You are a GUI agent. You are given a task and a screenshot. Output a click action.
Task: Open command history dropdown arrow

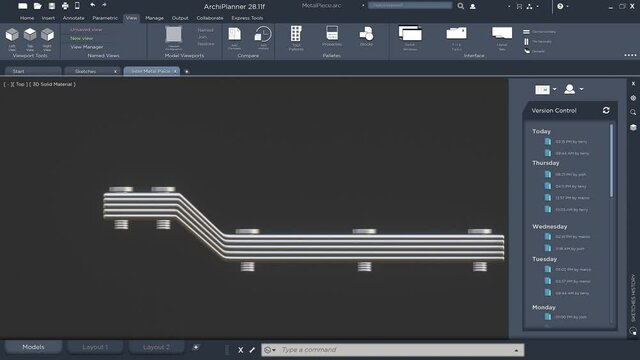pos(516,350)
